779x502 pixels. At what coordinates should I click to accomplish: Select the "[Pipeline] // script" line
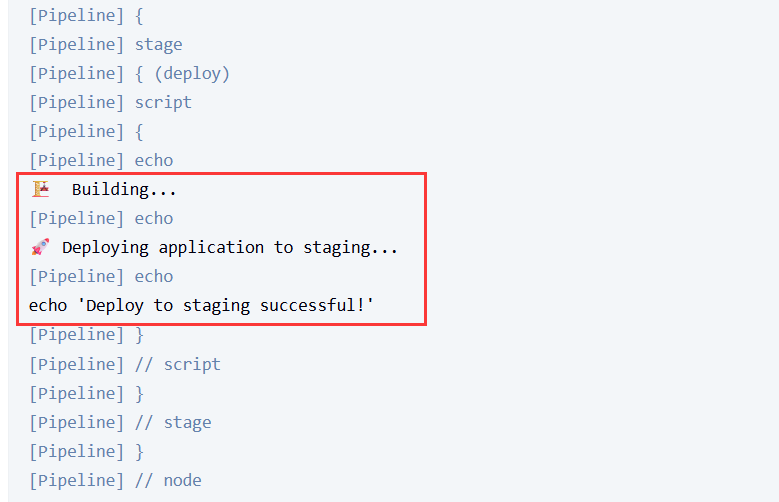click(125, 364)
